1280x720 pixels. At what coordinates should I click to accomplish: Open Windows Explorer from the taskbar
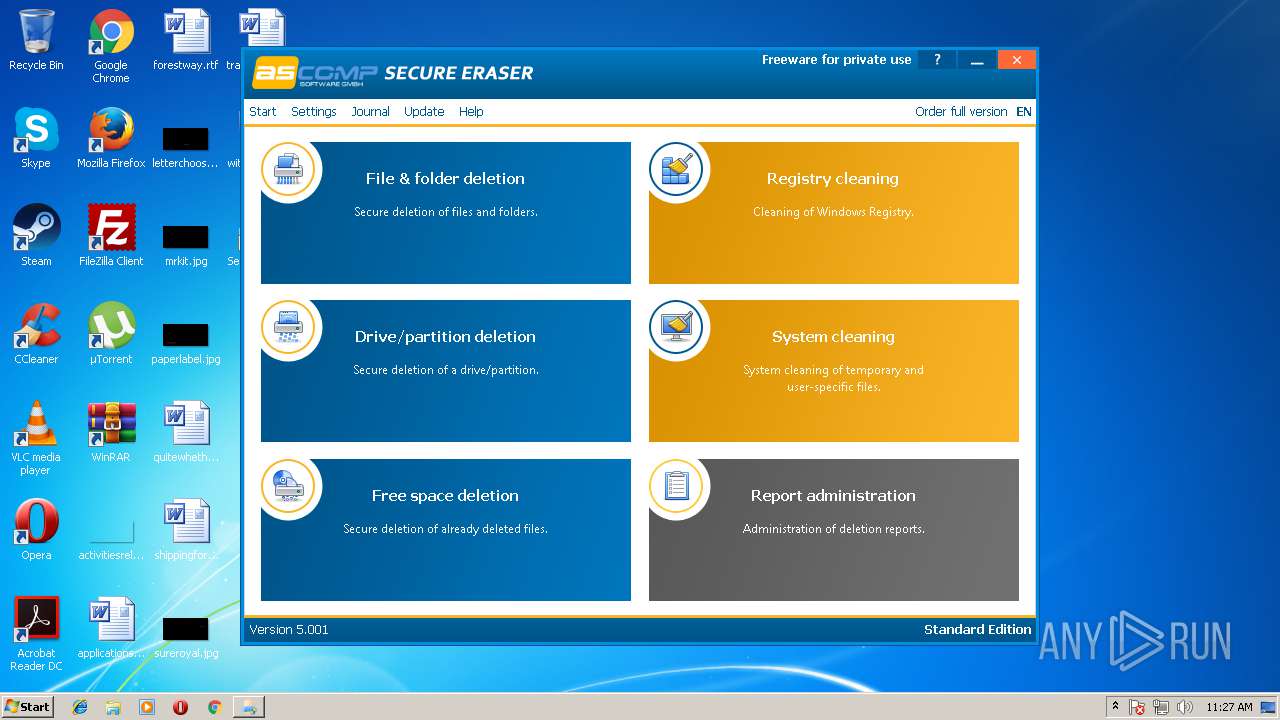[x=113, y=707]
